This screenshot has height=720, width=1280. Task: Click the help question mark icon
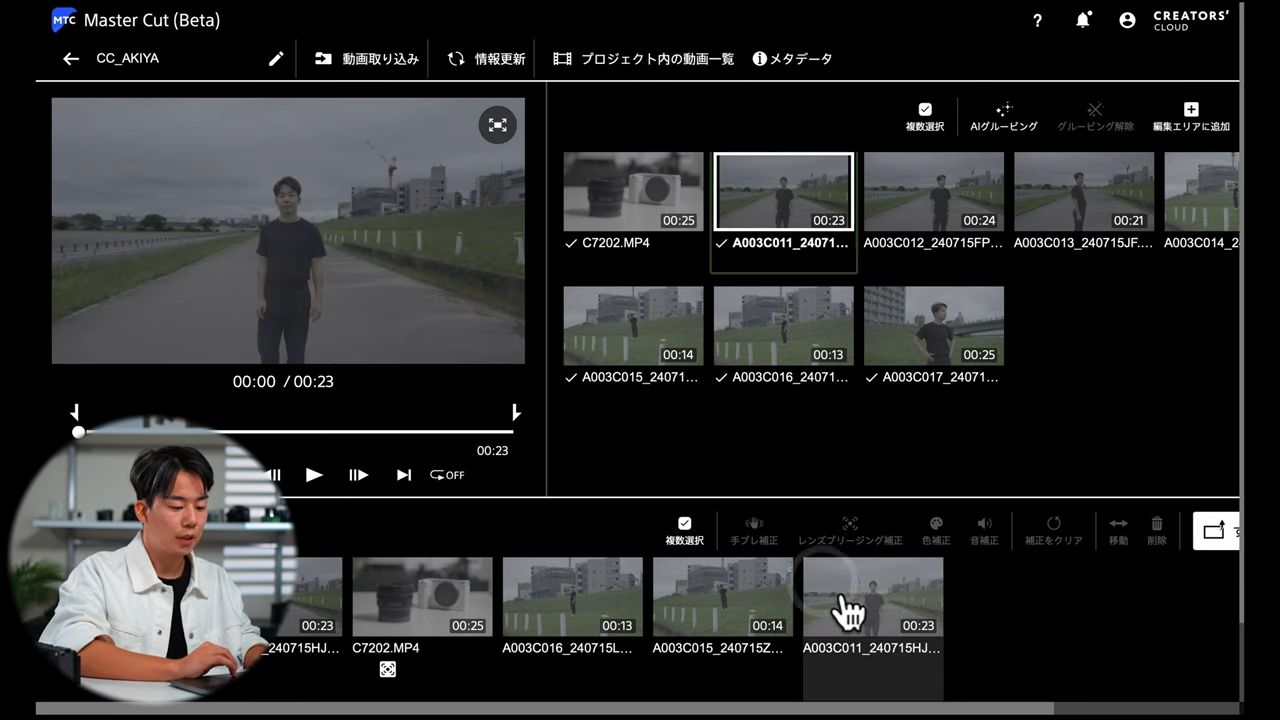tap(1037, 21)
